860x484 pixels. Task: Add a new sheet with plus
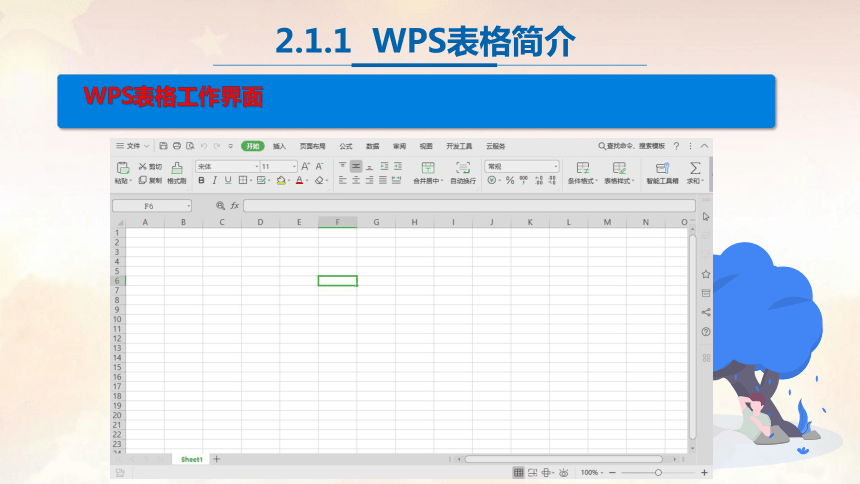[x=217, y=459]
